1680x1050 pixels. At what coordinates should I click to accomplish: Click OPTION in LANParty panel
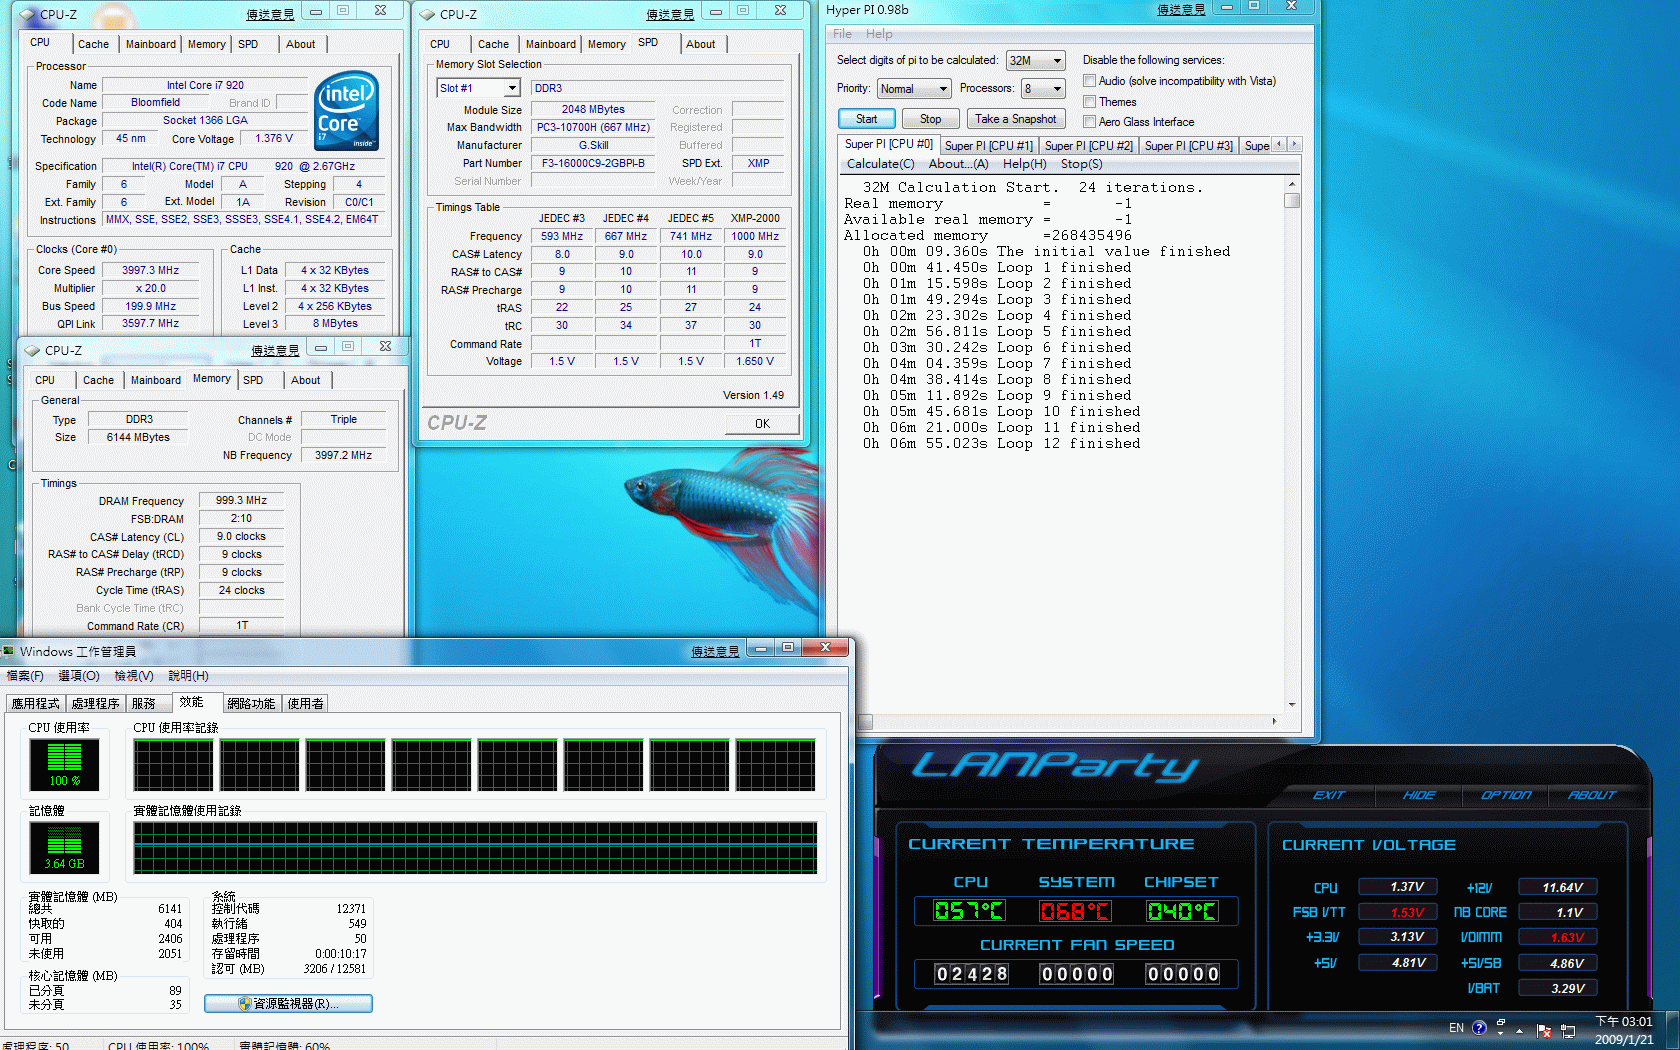click(x=1506, y=795)
